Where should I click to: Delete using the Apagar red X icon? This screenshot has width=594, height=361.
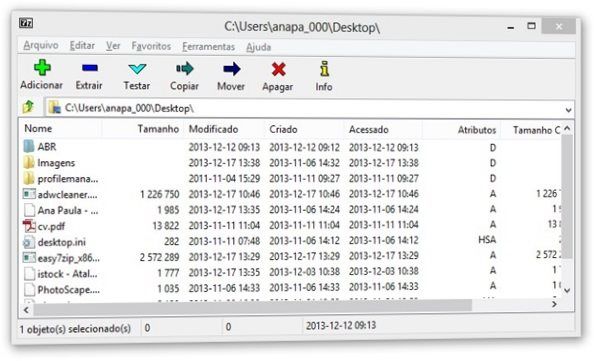[x=278, y=69]
